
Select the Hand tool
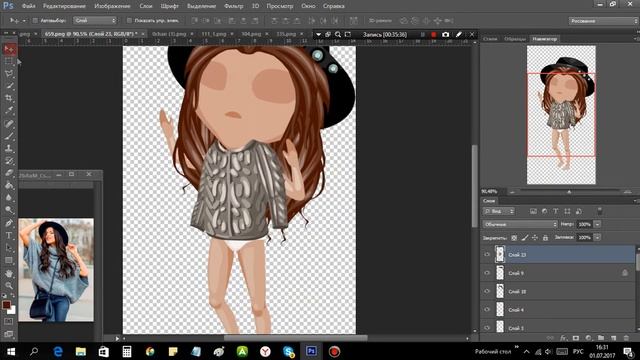point(9,273)
